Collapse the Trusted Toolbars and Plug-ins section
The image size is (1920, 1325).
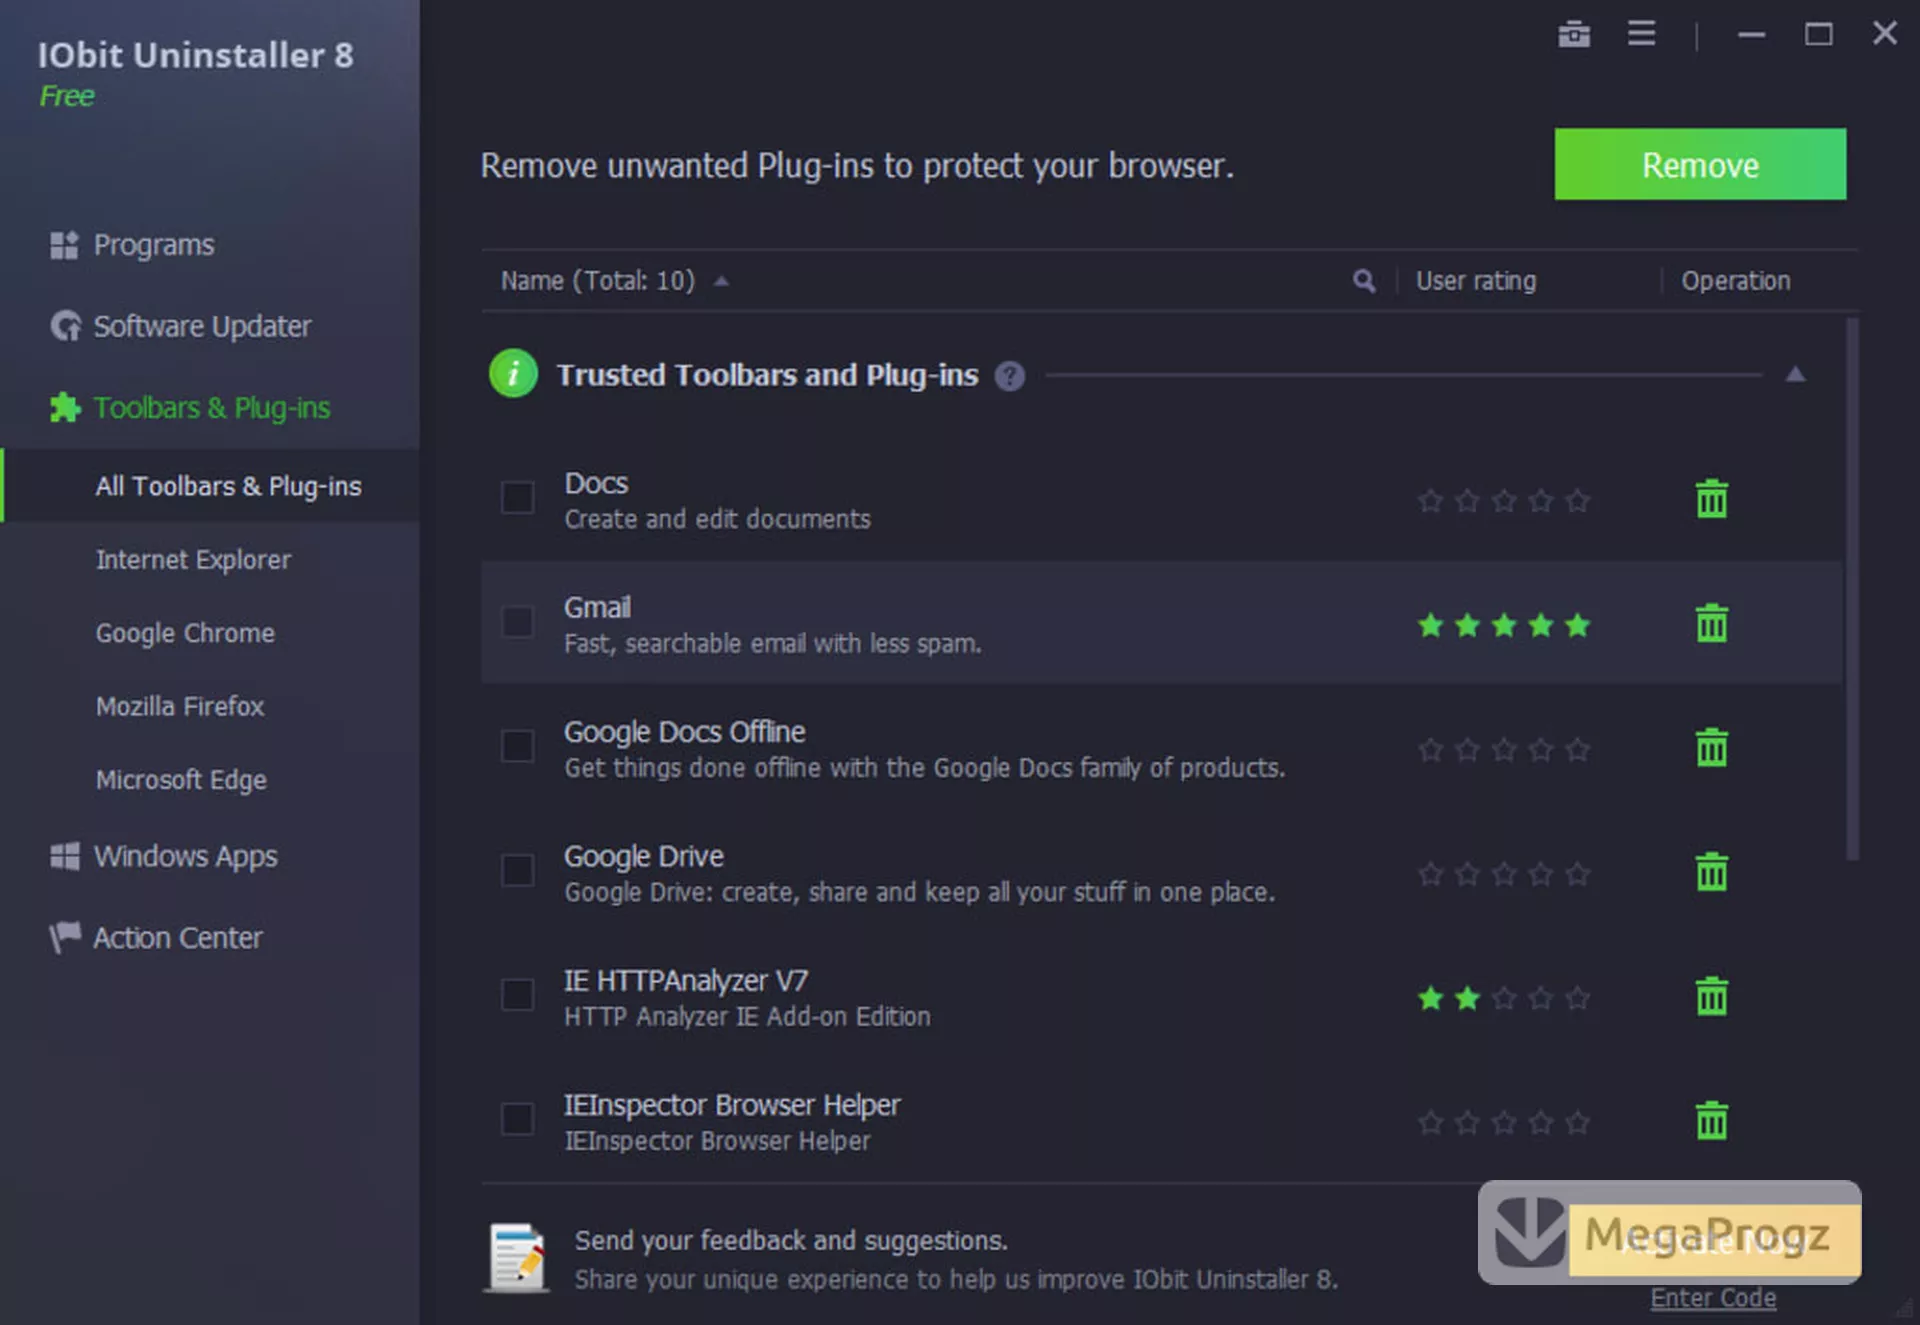click(1795, 374)
